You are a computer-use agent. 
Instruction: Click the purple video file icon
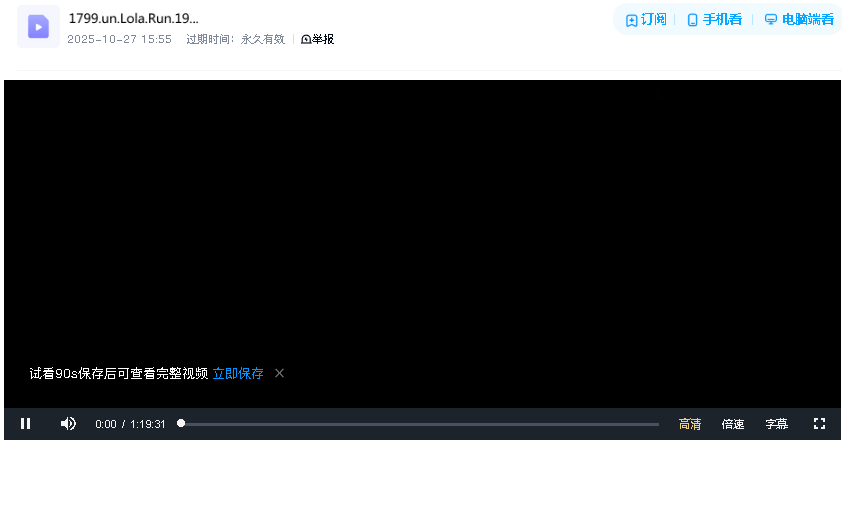[x=38, y=27]
